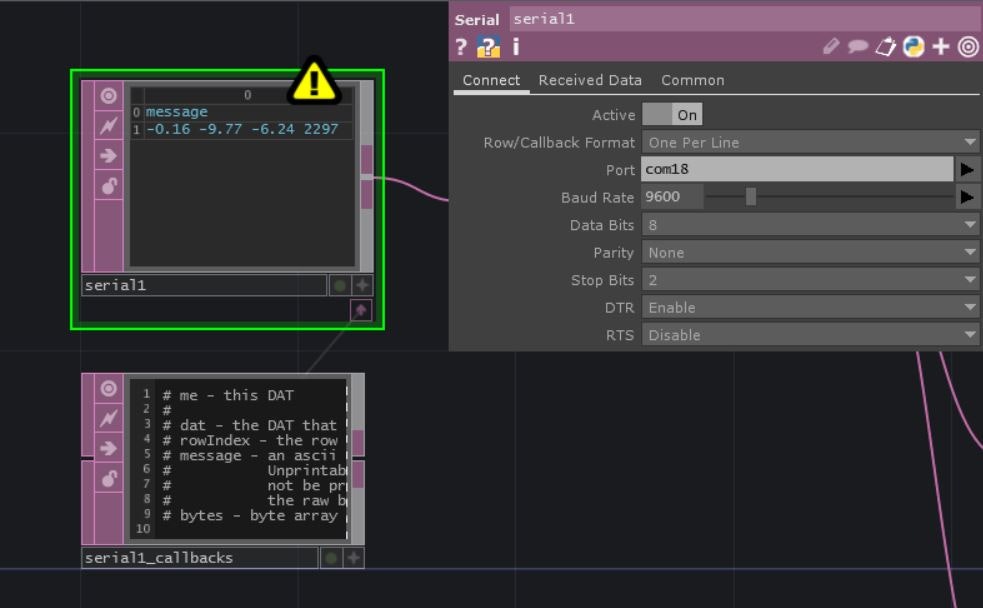Click serial1_callbacks output connector
Viewport: 983px width, 608px height.
(358, 459)
